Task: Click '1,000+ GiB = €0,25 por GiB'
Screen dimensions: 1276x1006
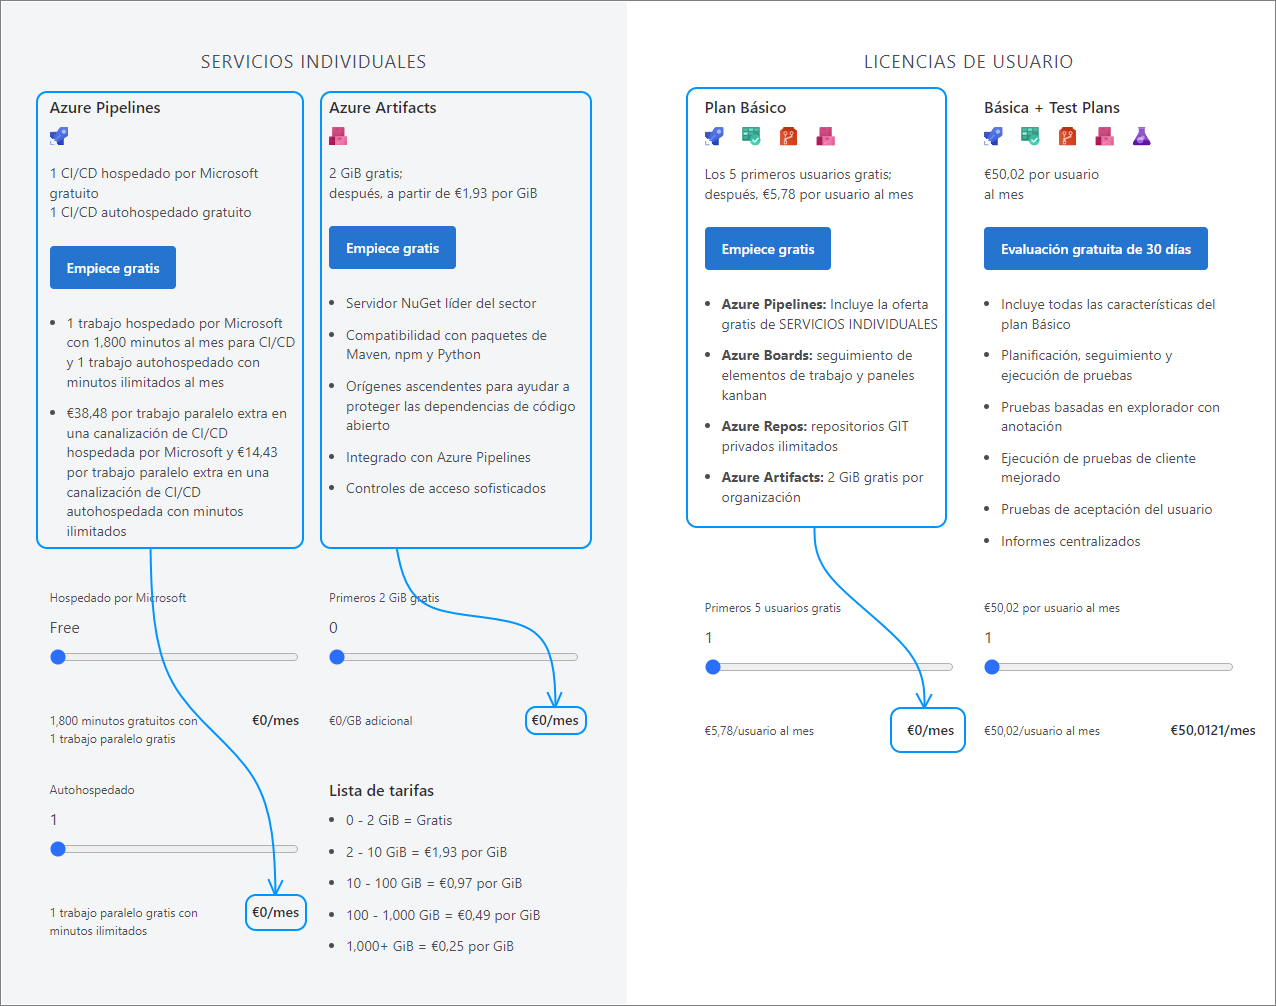Action: tap(430, 946)
